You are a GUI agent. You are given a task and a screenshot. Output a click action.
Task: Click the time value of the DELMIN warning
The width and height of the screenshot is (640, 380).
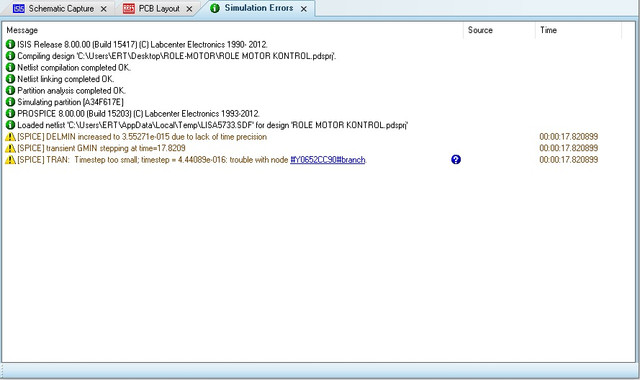[569, 137]
